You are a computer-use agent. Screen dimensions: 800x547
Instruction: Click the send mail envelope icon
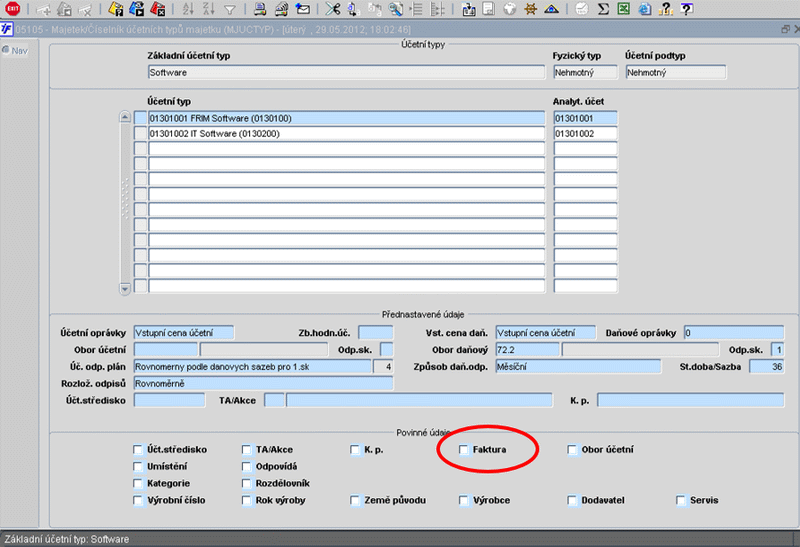(303, 9)
